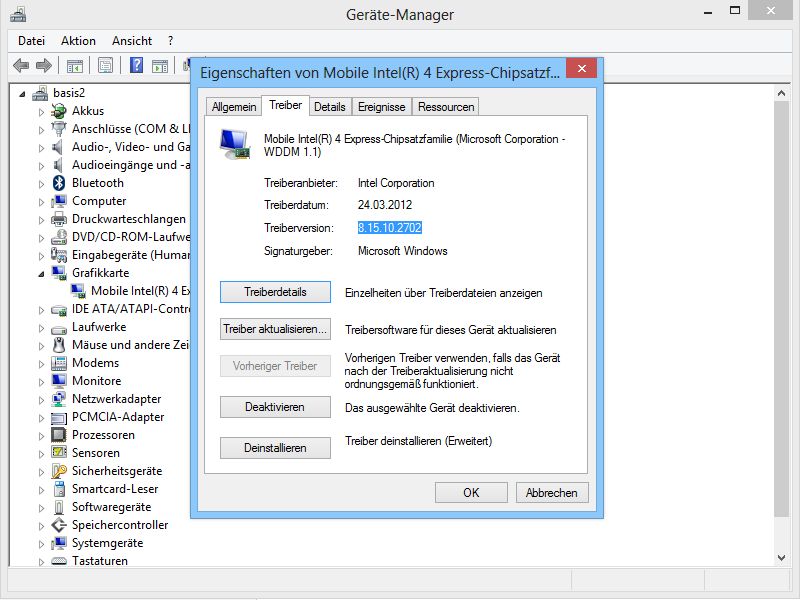Click the Properties sheet toolbar icon
Image resolution: width=800 pixels, height=600 pixels.
105,65
